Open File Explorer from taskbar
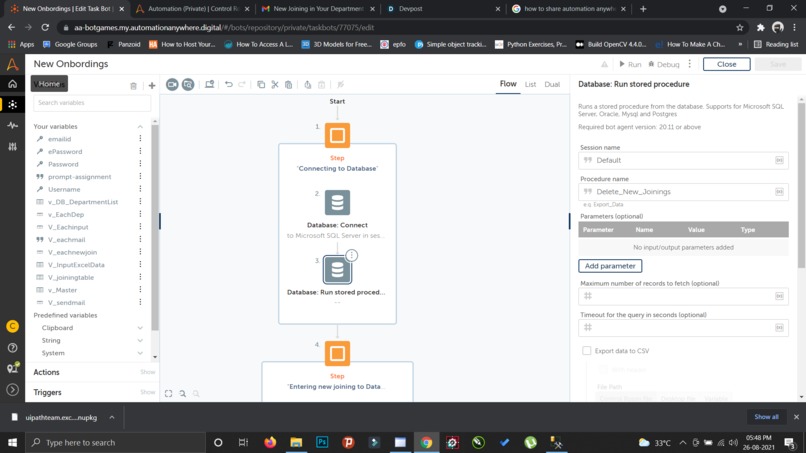 click(296, 442)
